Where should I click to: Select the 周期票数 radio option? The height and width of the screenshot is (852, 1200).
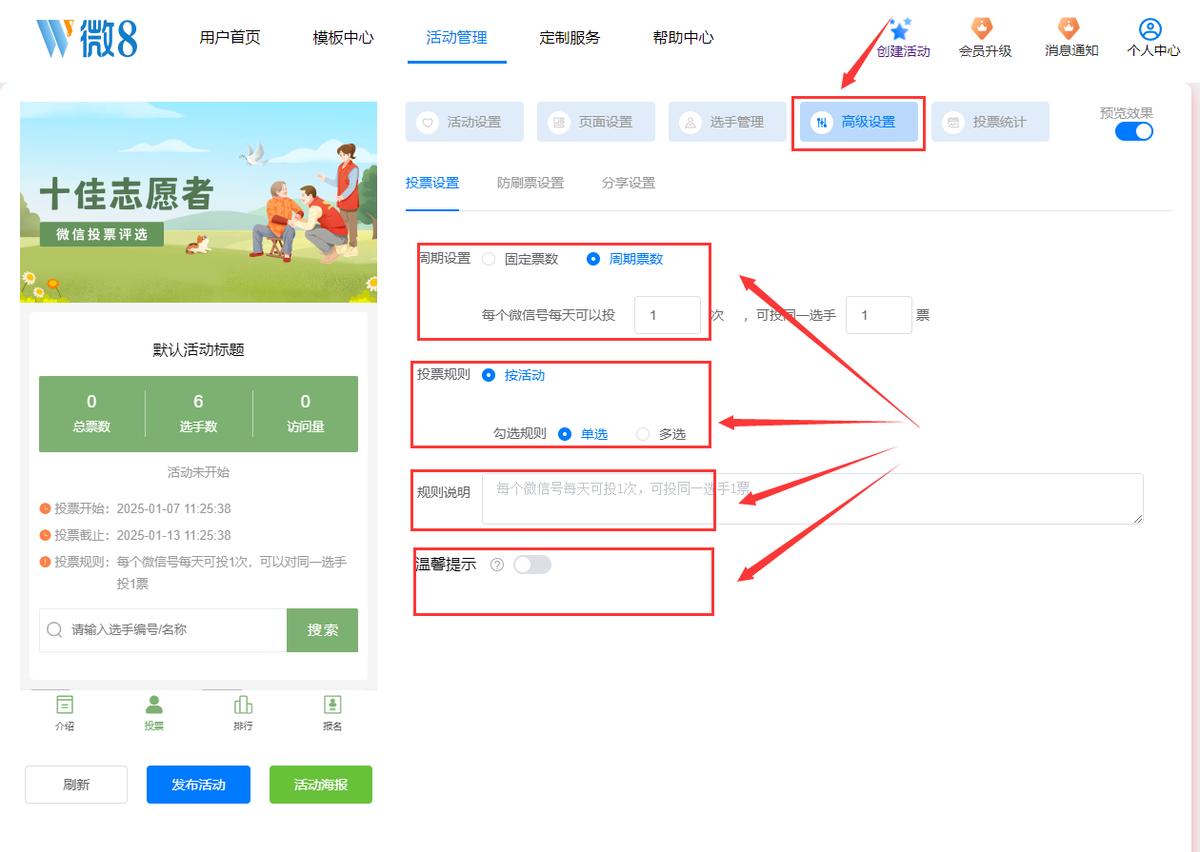point(593,259)
